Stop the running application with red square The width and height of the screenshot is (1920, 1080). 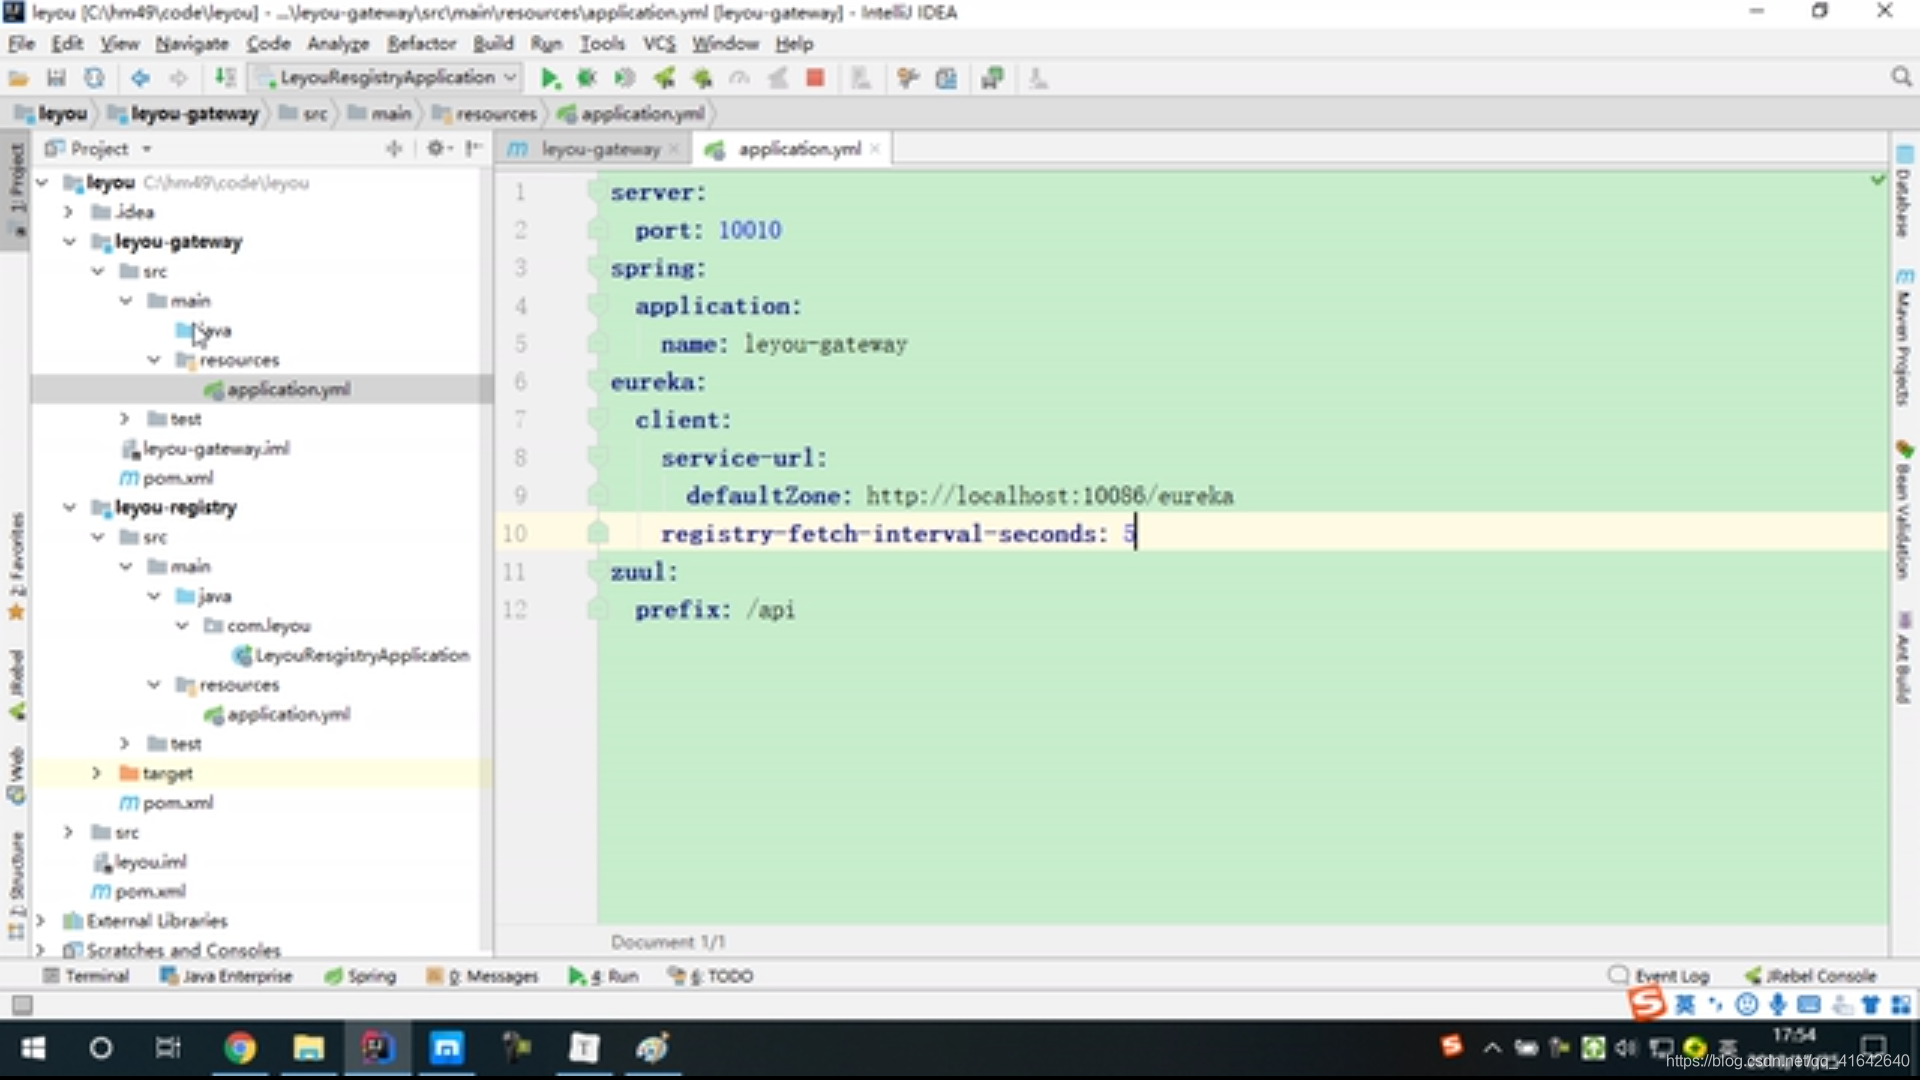(x=815, y=78)
